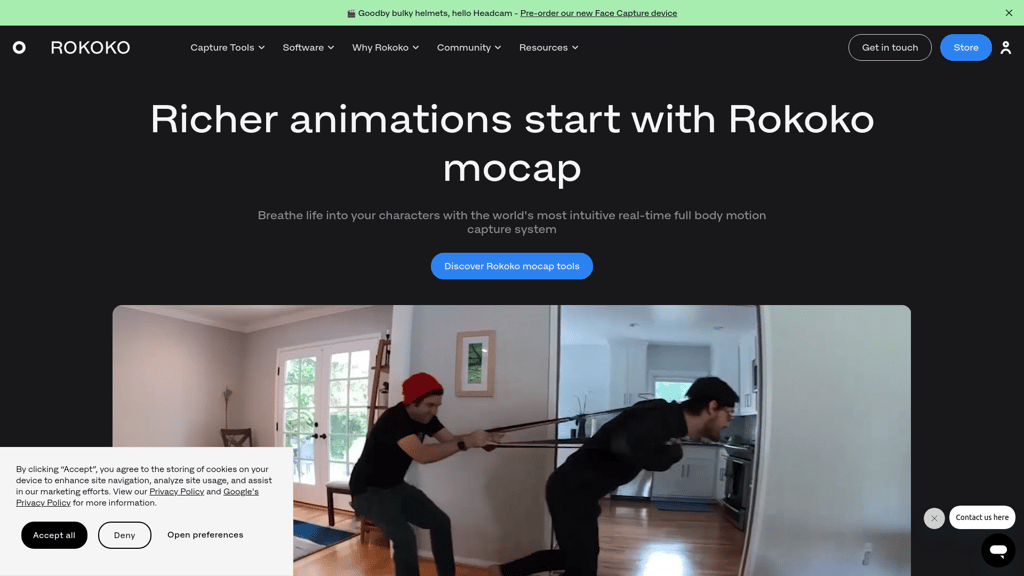This screenshot has height=576, width=1024.
Task: Click the 'Breathe life into your characters' subtitle
Action: 511,222
